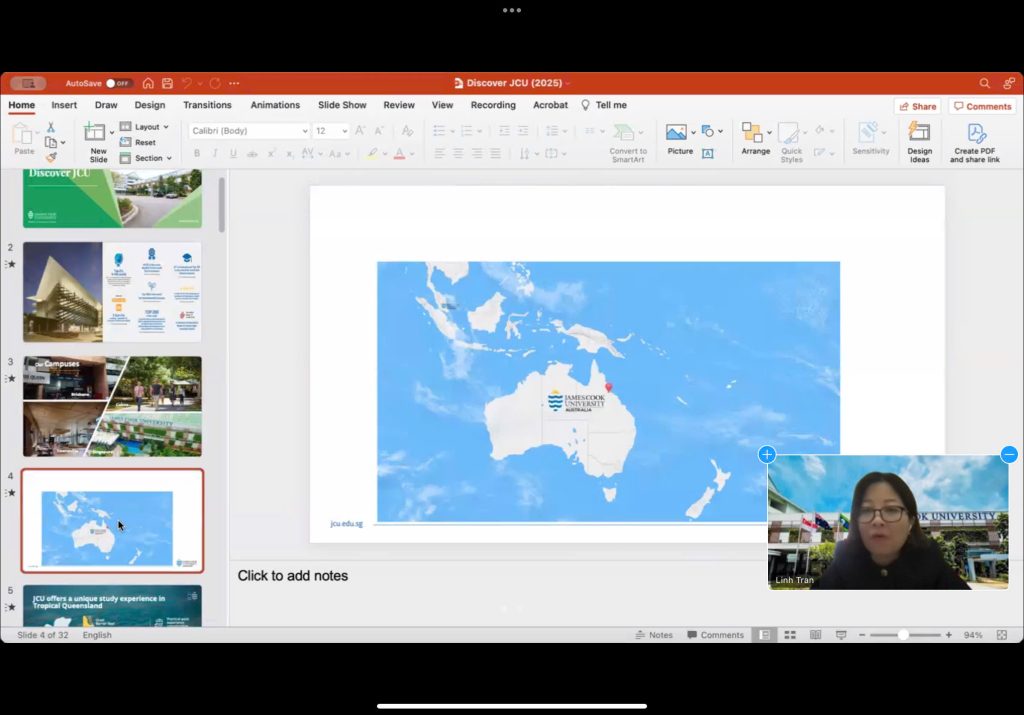Screen dimensions: 1024x715
Task: Toggle center text alignment
Action: 458,153
